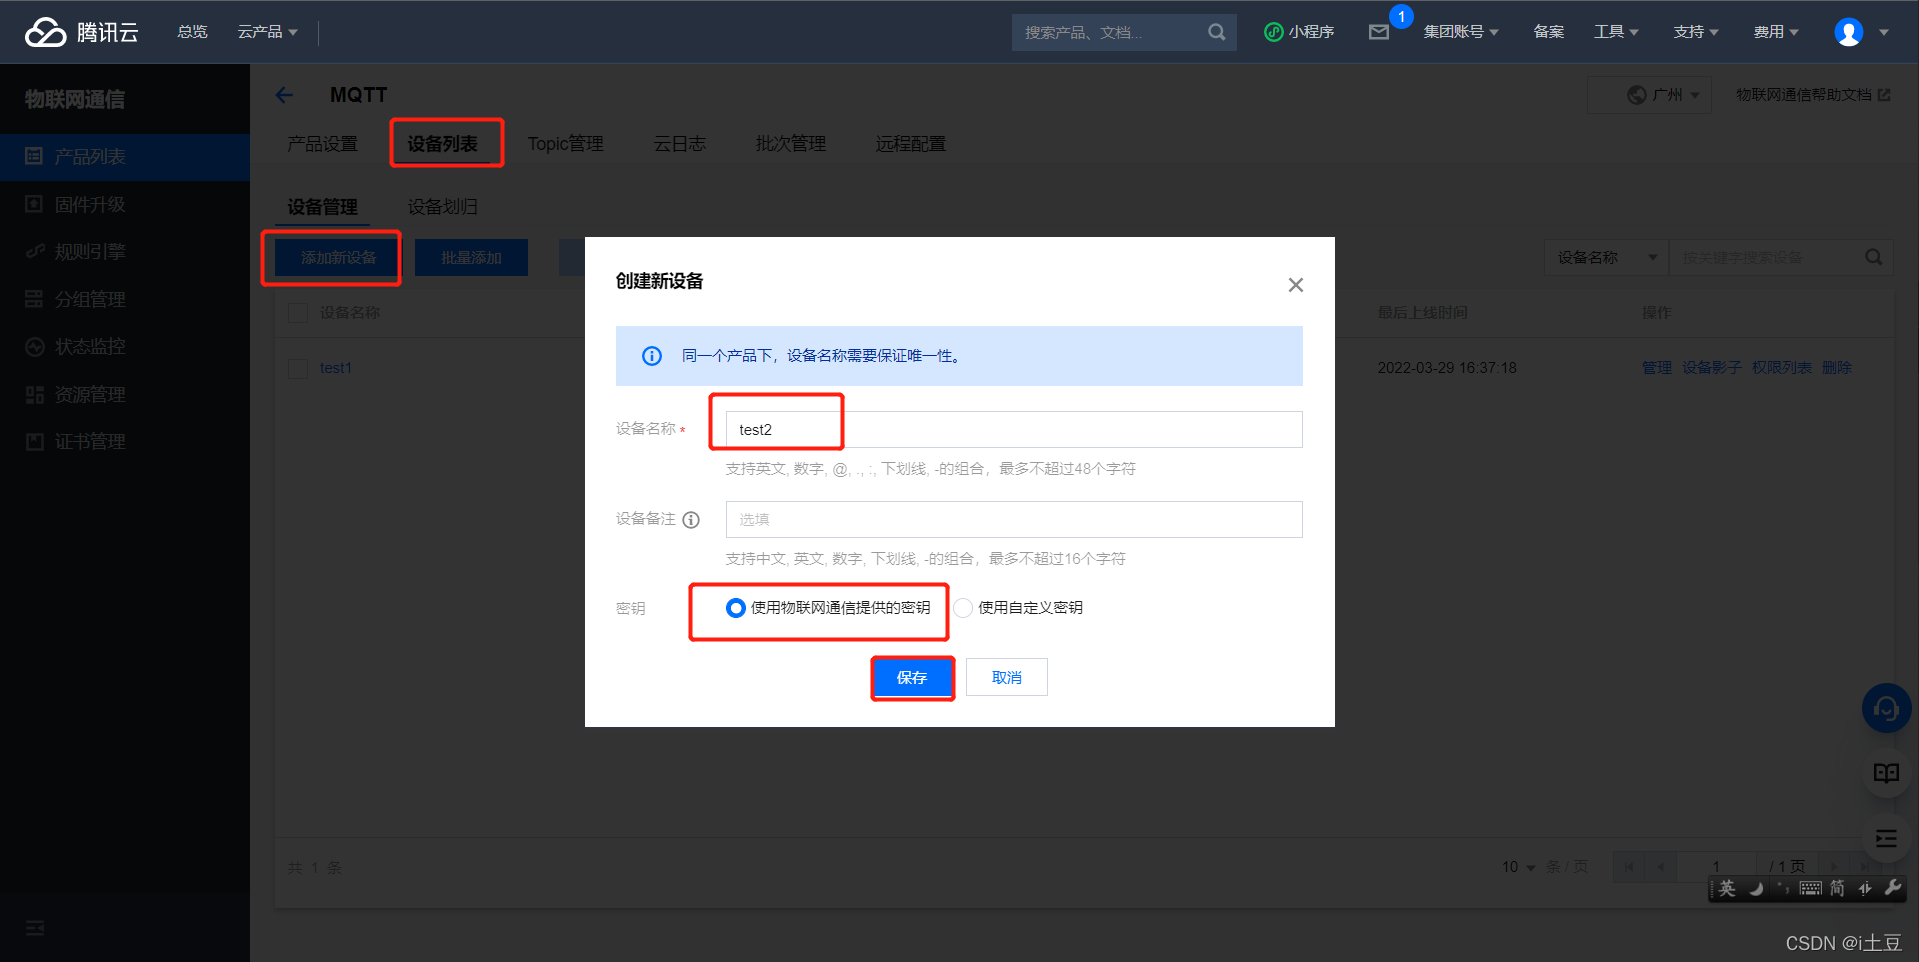This screenshot has width=1919, height=962.
Task: Click into the 设备名称 input field
Action: click(x=1014, y=430)
